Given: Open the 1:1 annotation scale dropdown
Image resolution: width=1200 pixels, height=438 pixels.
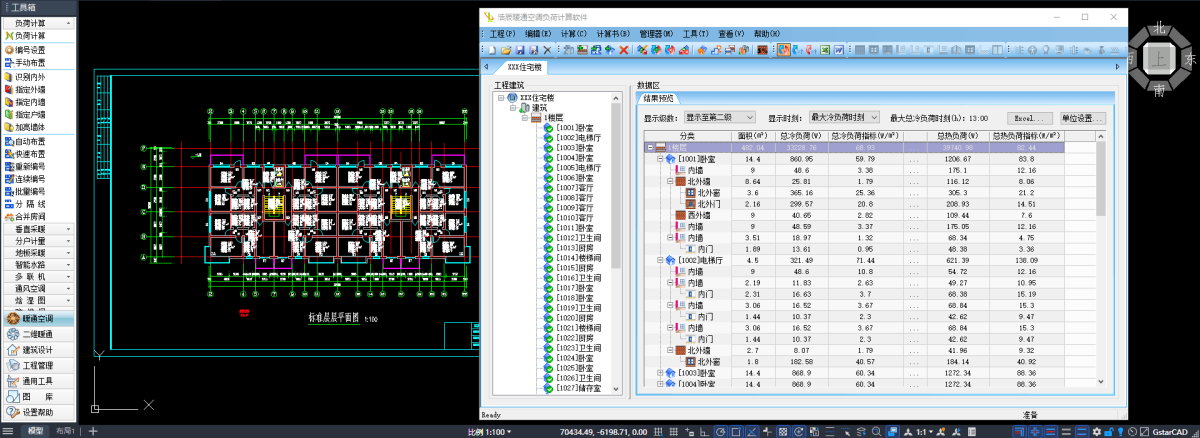Looking at the screenshot, I should point(923,432).
